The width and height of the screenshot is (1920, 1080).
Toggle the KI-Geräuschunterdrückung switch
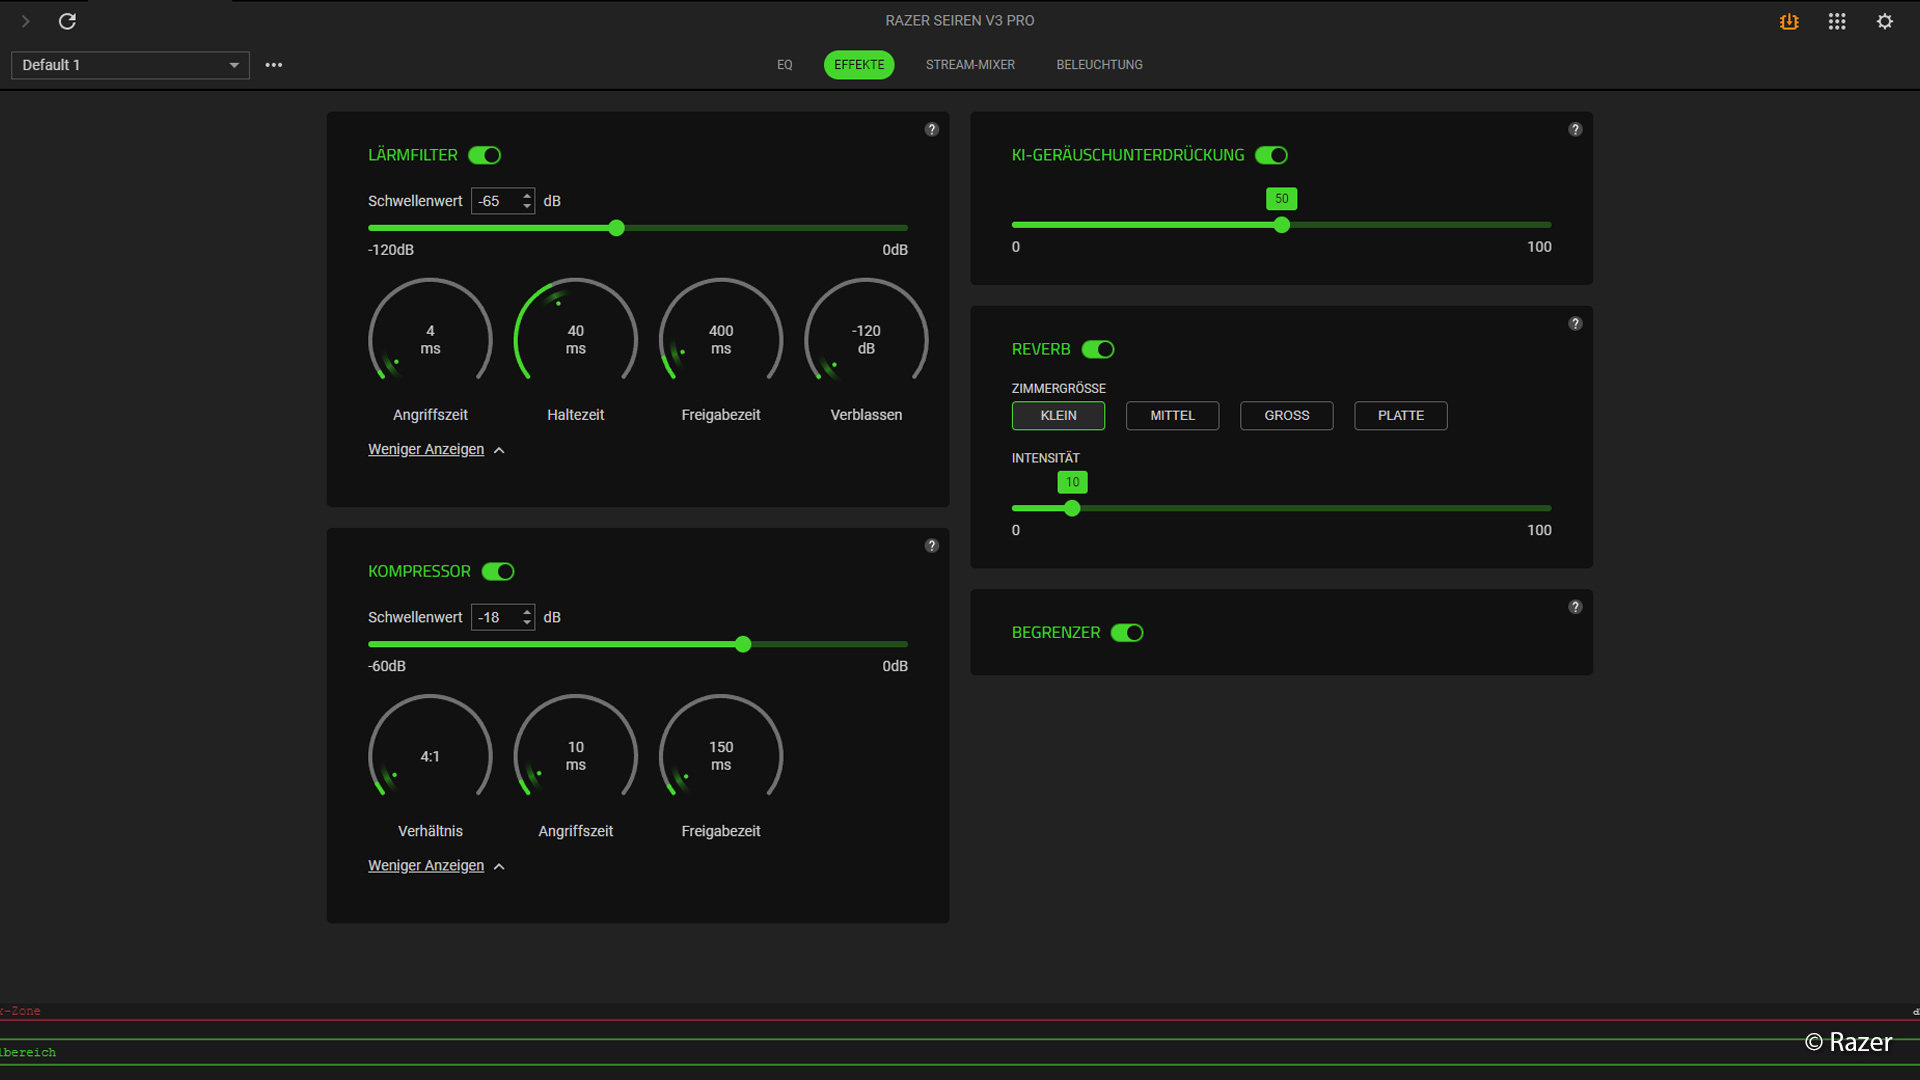coord(1272,155)
